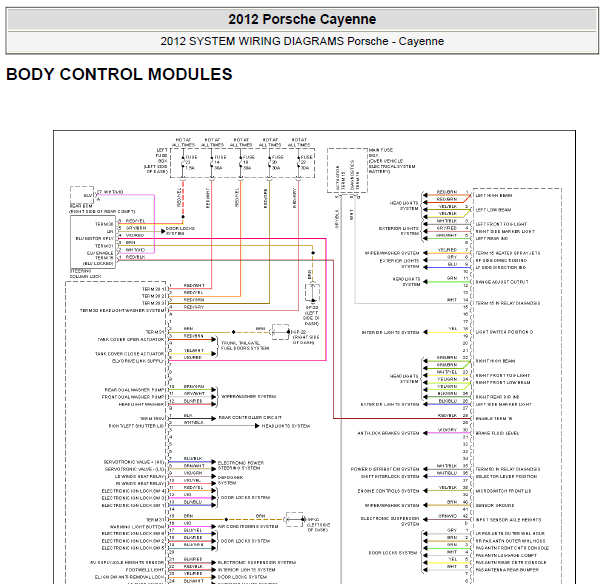Select the 'SHIFT INTERLOCK SYSTEM' reference
Screen dimensions: 602x584
tap(390, 476)
